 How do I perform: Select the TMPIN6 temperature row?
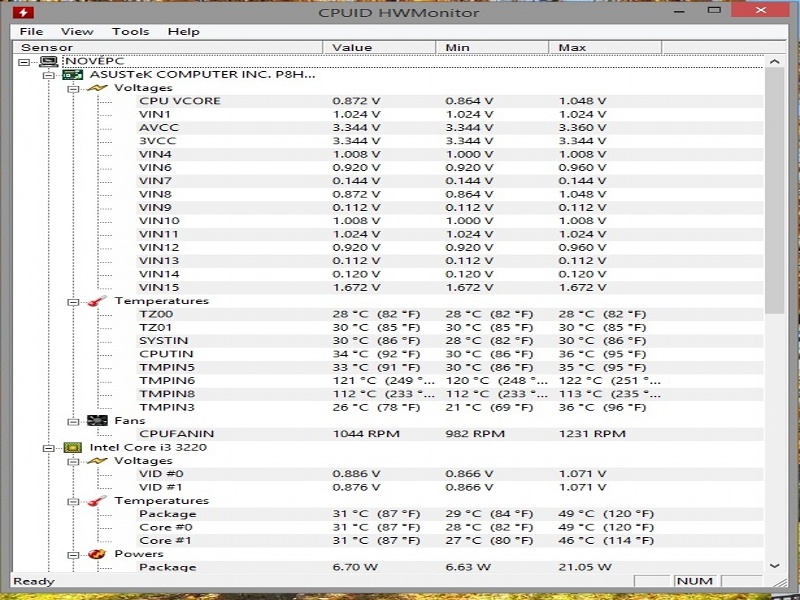(x=450, y=381)
